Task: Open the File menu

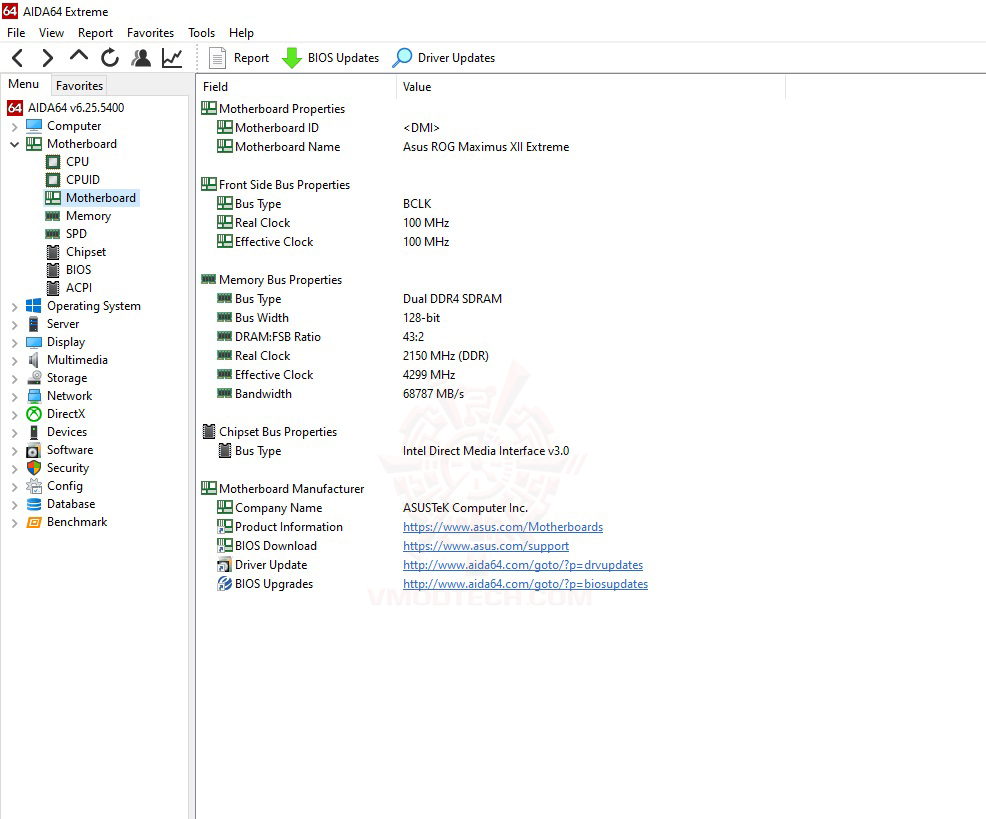Action: 16,33
